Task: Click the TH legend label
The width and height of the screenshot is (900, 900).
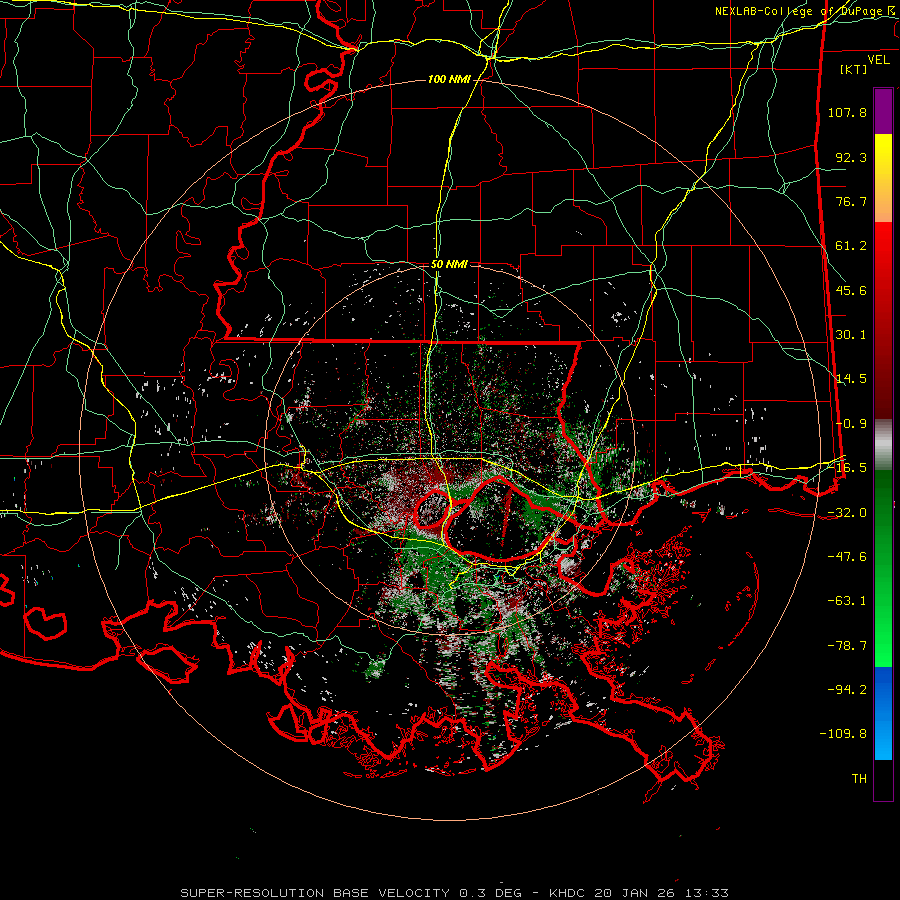Action: (859, 779)
